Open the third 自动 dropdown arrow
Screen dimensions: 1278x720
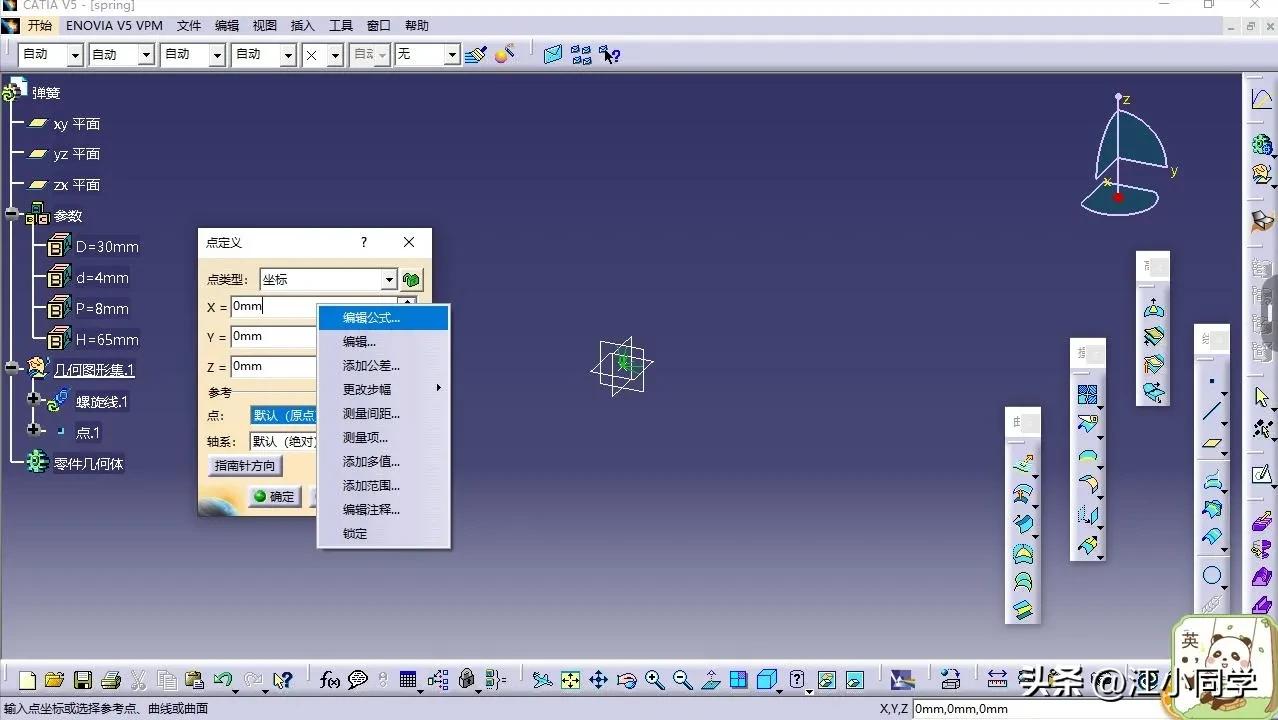click(217, 55)
